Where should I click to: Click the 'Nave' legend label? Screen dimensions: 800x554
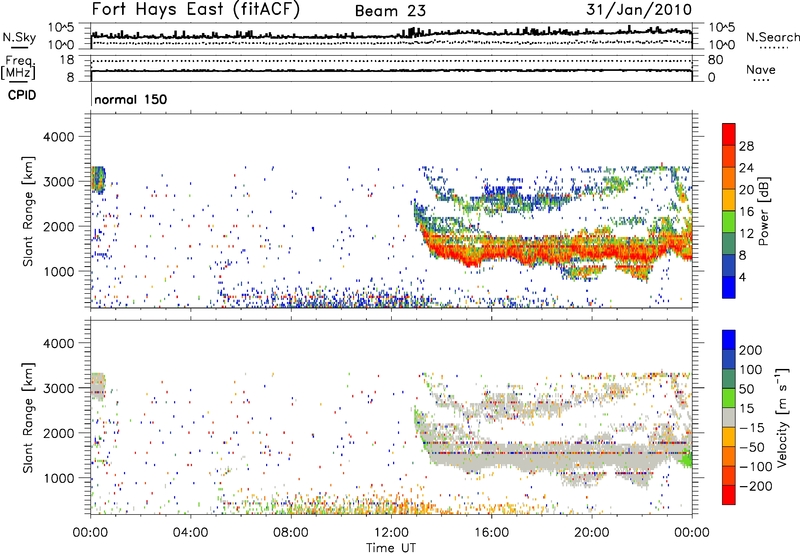tap(760, 69)
